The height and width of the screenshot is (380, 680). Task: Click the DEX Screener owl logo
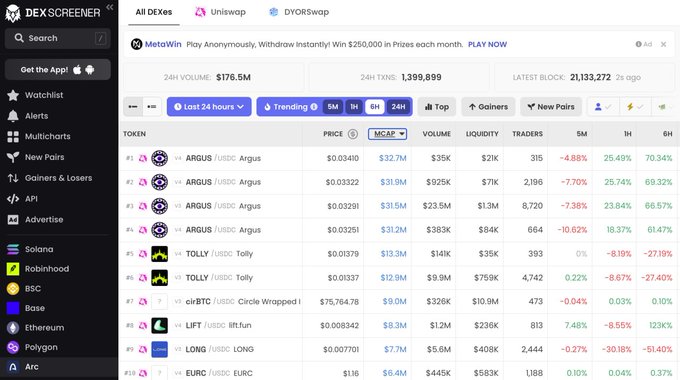[13, 13]
